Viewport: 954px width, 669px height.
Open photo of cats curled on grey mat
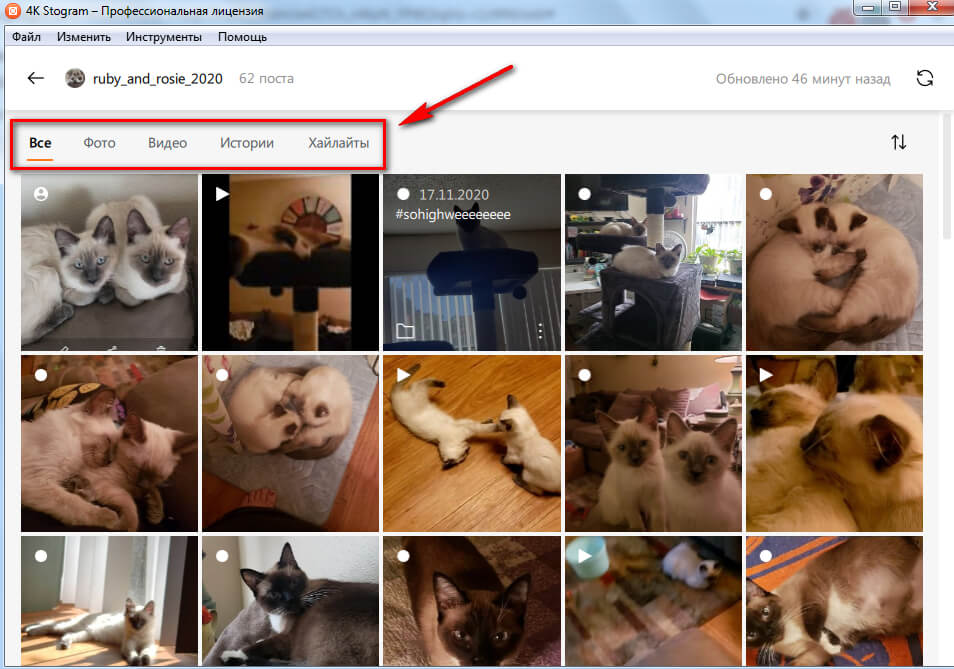coord(290,443)
